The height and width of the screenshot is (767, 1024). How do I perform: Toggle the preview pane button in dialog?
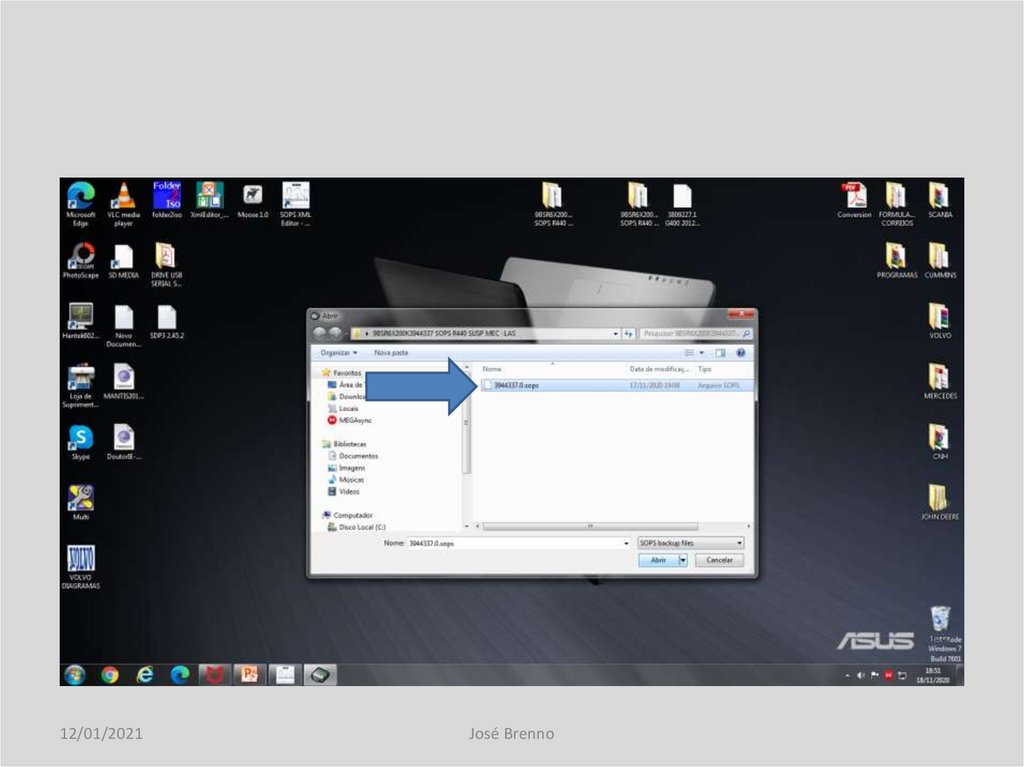(x=720, y=353)
